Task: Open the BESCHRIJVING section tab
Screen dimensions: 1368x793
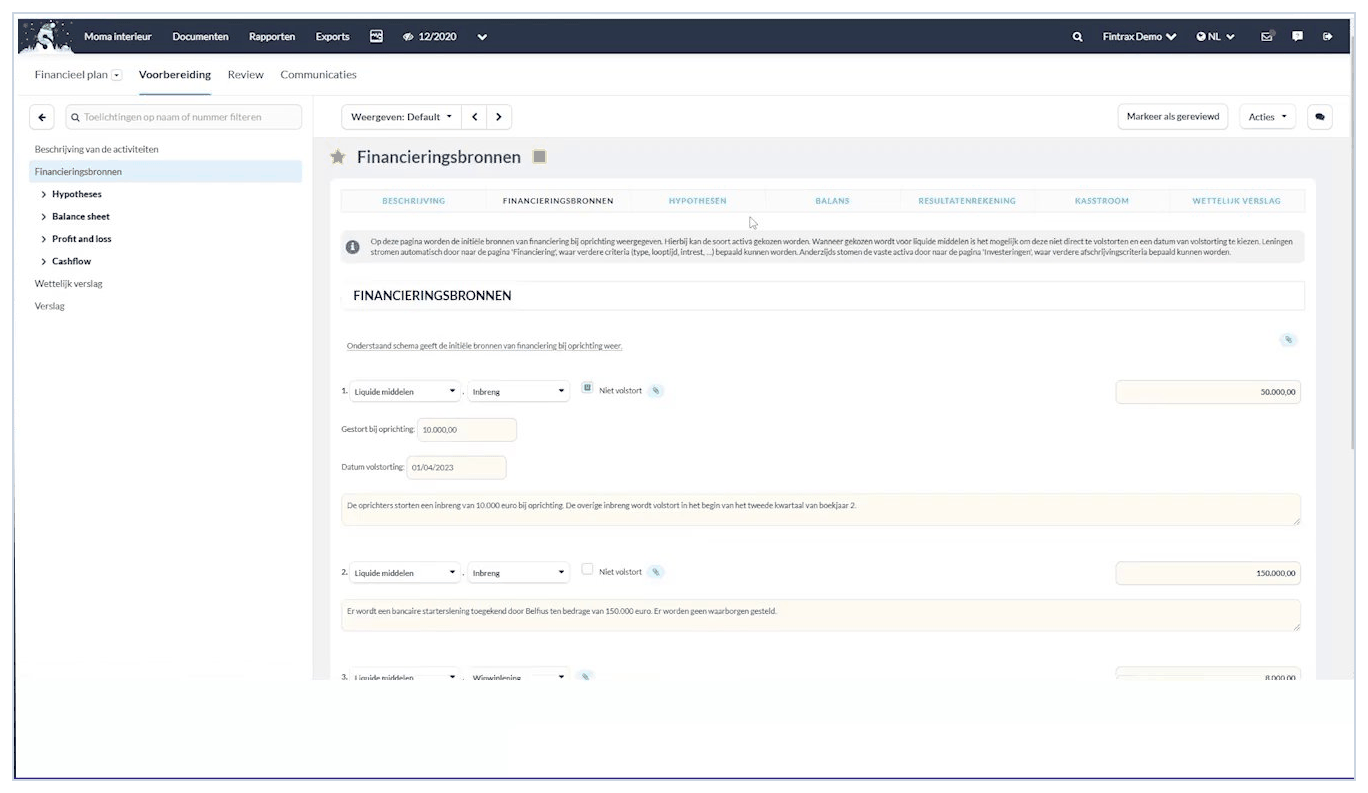Action: [x=413, y=201]
